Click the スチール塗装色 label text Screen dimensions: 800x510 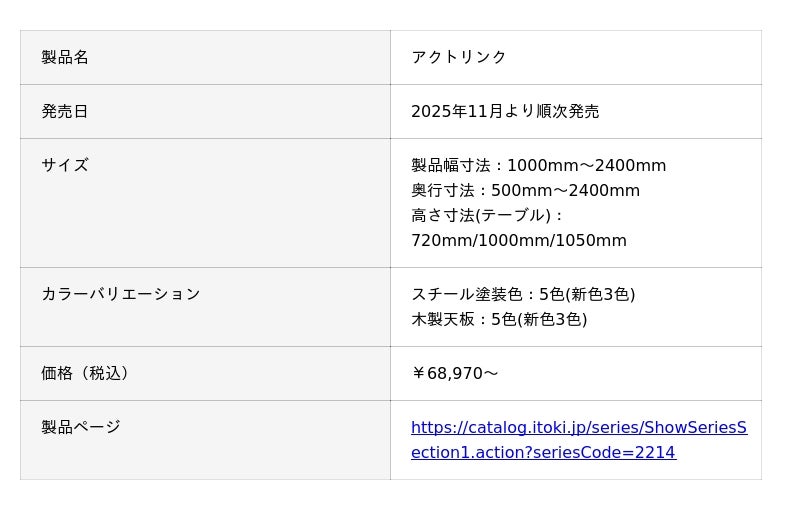pos(467,295)
